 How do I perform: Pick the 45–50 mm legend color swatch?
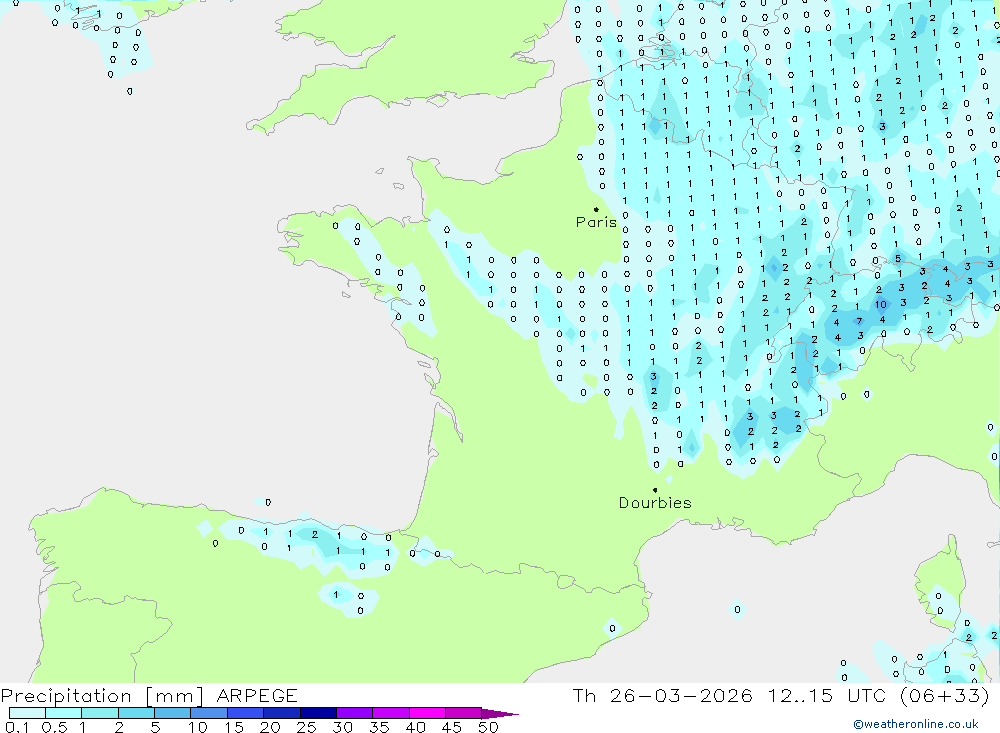(x=463, y=713)
